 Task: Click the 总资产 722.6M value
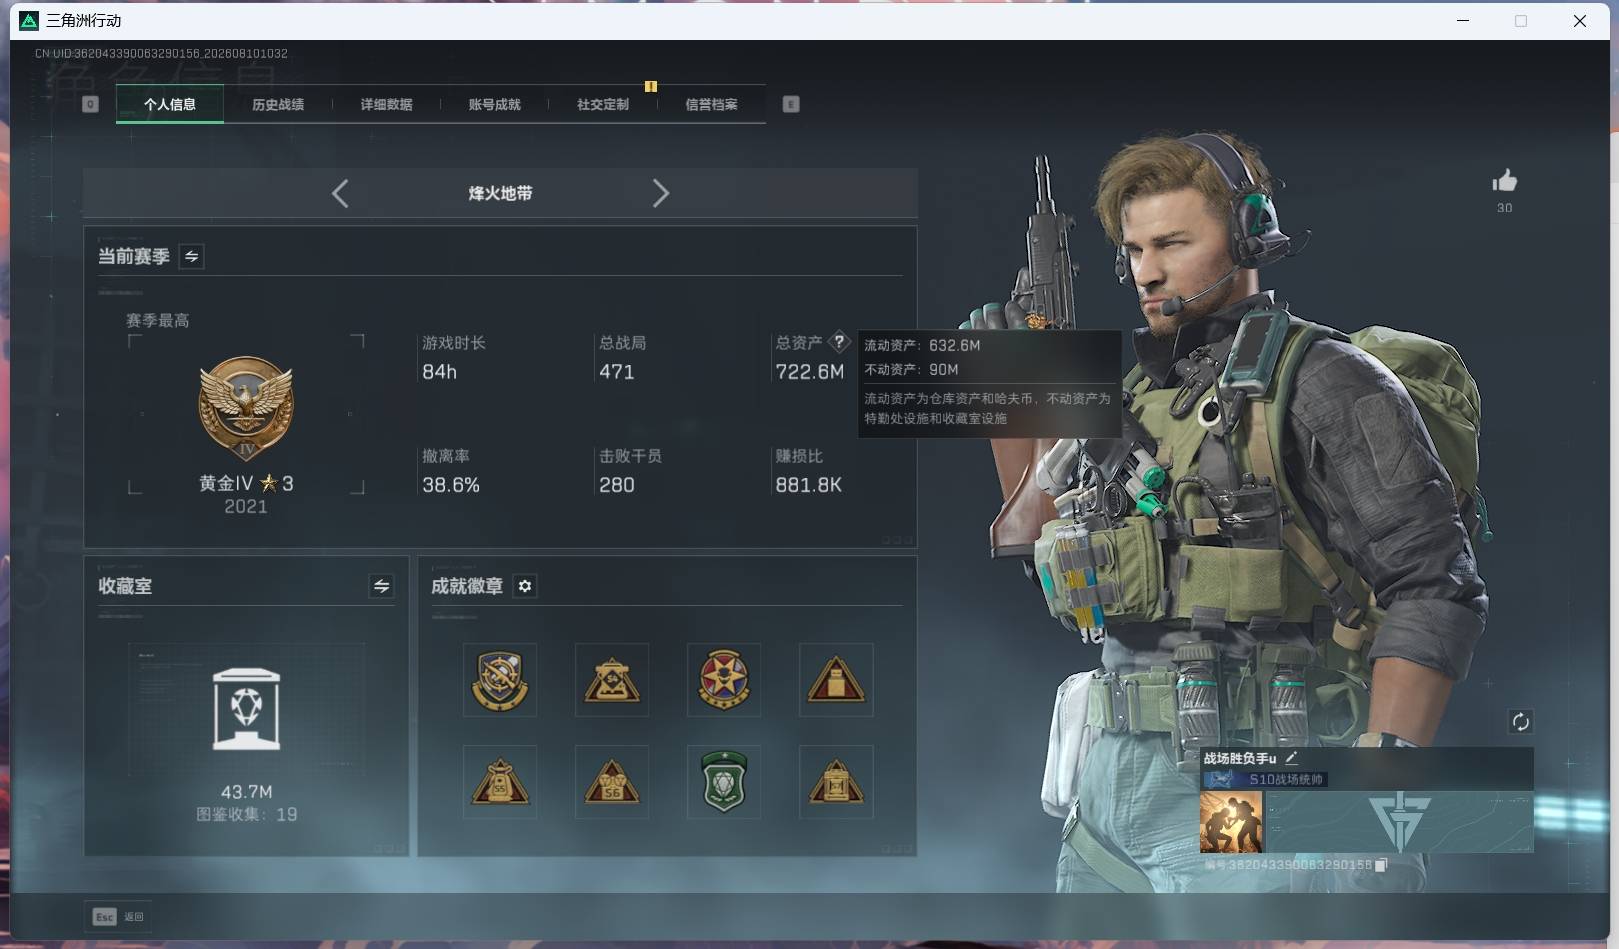(x=809, y=372)
